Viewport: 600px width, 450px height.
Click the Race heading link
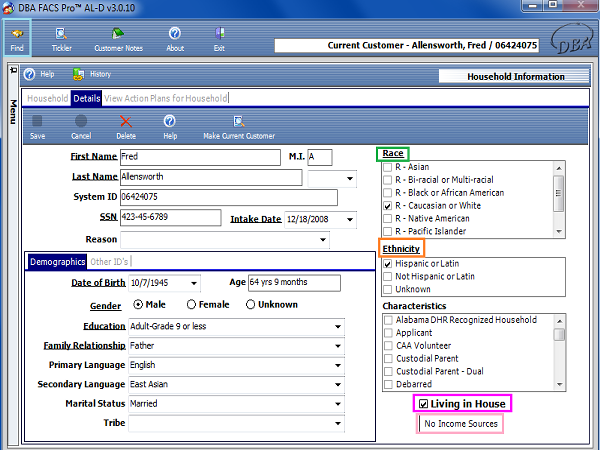tap(393, 153)
